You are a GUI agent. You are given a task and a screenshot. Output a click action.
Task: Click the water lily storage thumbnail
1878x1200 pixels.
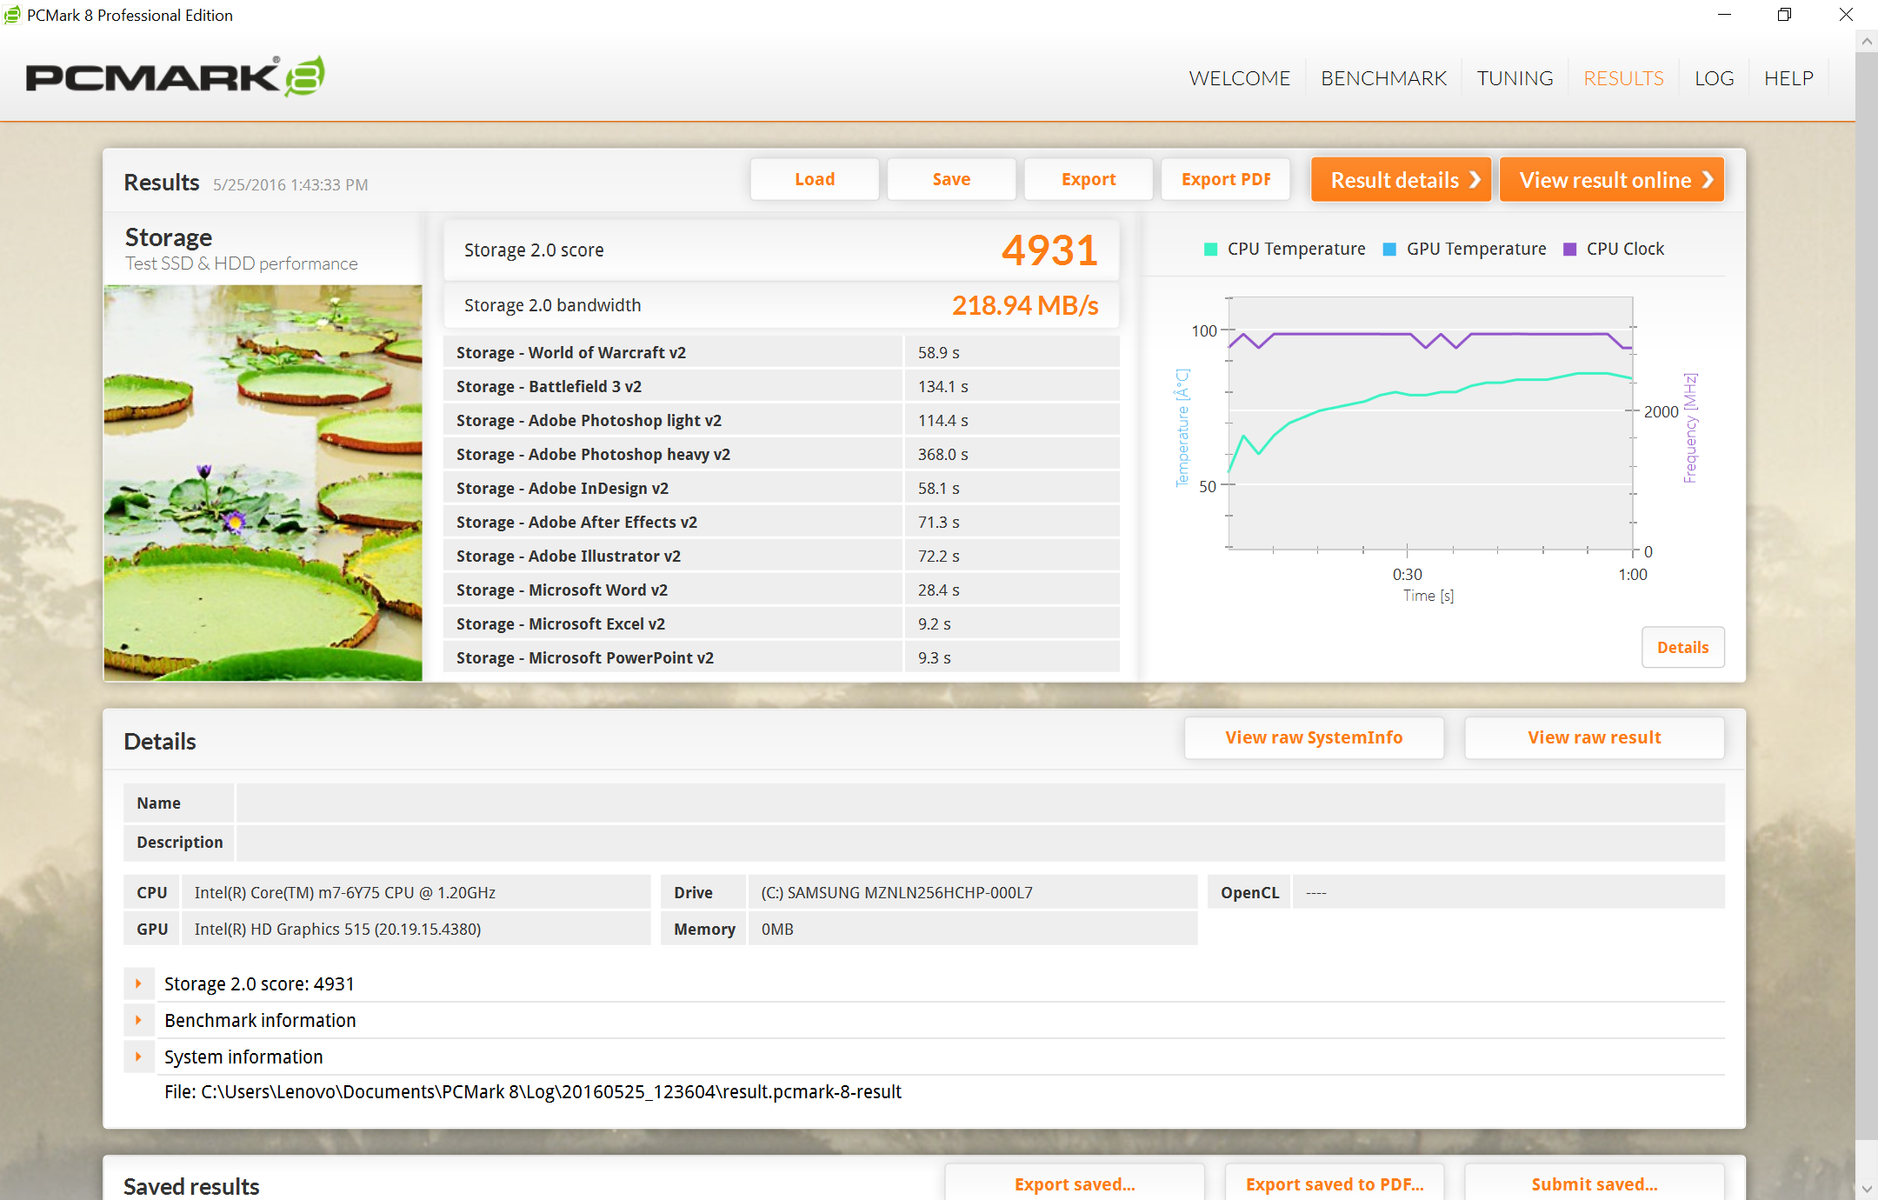coord(263,483)
